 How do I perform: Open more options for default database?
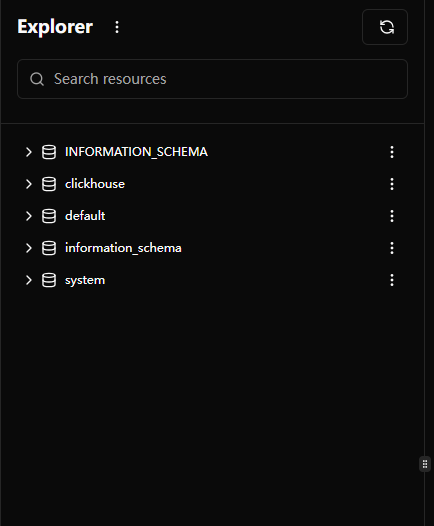tap(392, 216)
